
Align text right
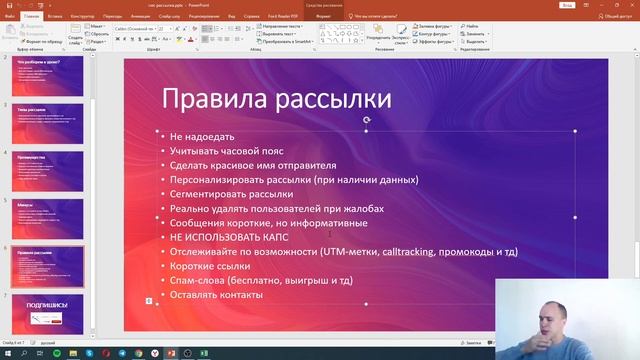220,39
